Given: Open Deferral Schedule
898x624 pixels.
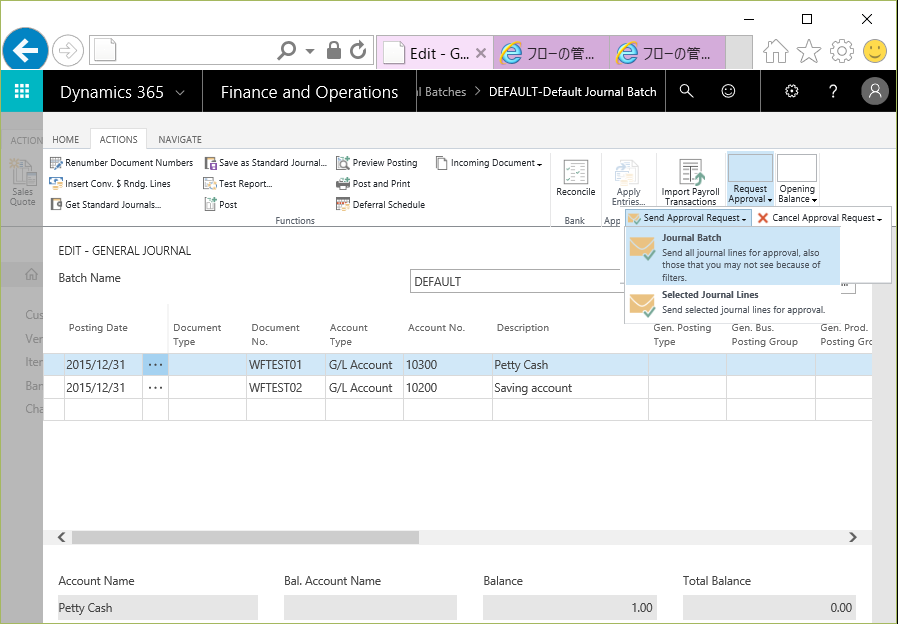Looking at the screenshot, I should (x=381, y=204).
